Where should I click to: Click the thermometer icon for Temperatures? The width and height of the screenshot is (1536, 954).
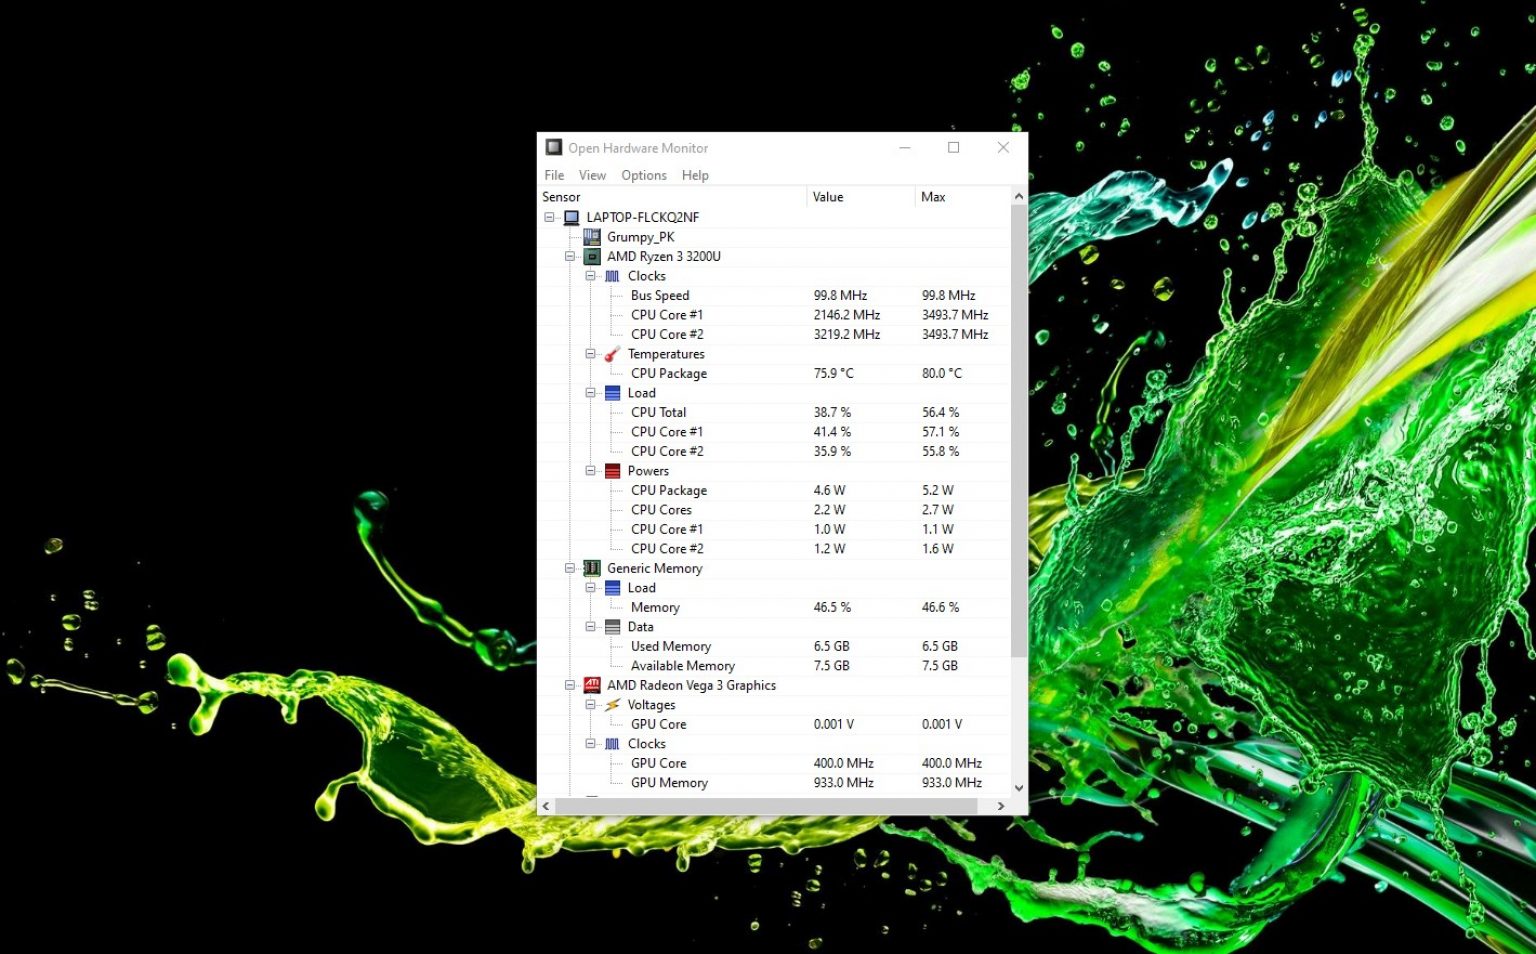coord(613,354)
